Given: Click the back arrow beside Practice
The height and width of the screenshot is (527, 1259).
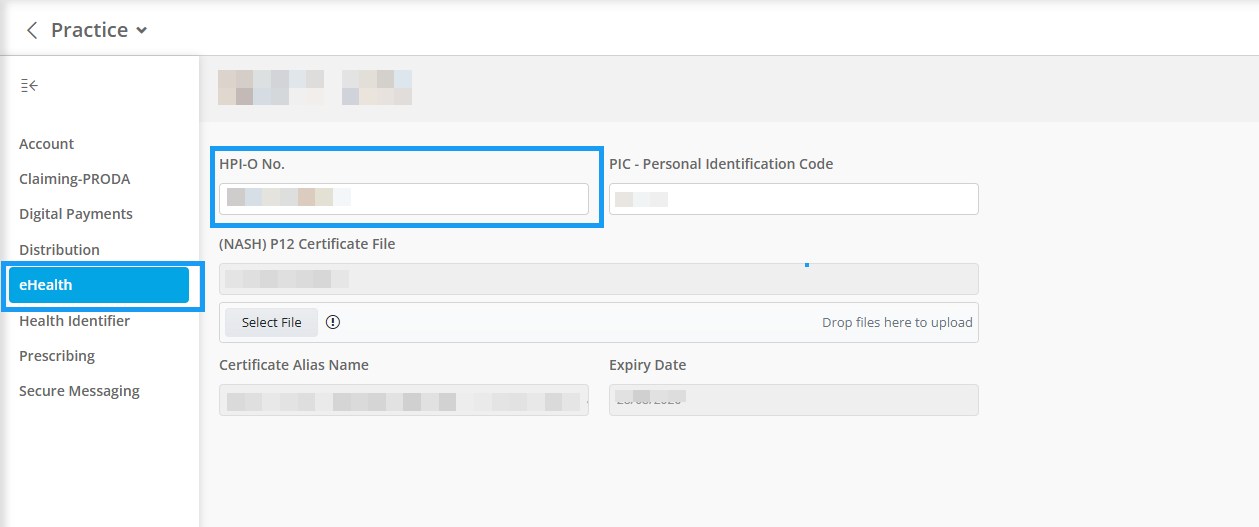Looking at the screenshot, I should (32, 30).
